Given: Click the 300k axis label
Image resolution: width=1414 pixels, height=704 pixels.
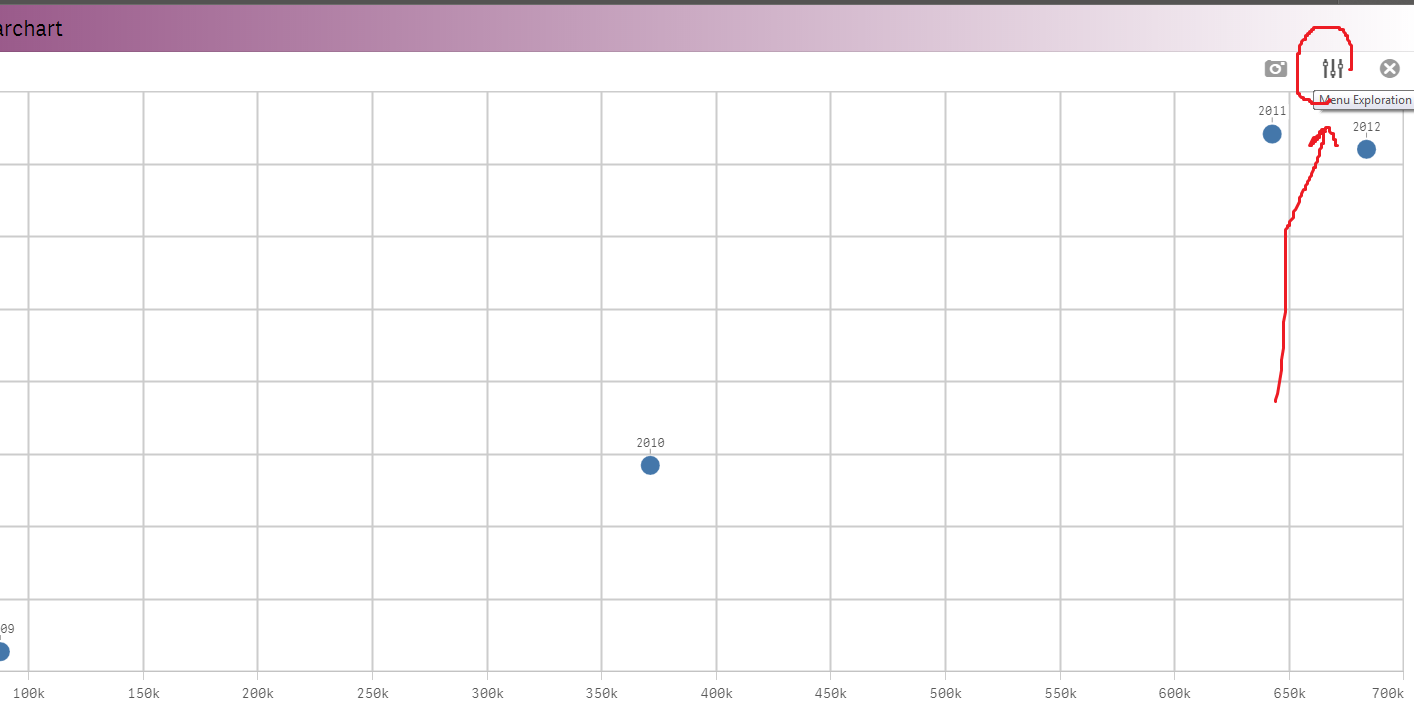Looking at the screenshot, I should 487,692.
